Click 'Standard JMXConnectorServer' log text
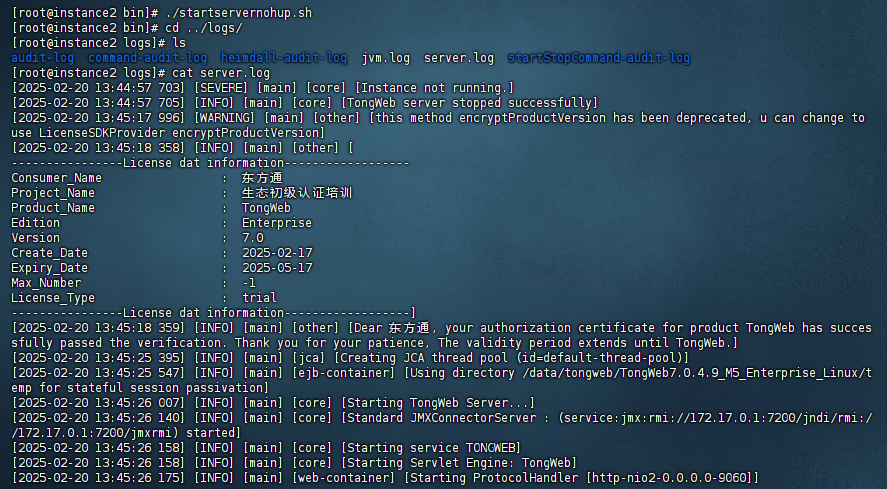The image size is (887, 489). tap(441, 418)
